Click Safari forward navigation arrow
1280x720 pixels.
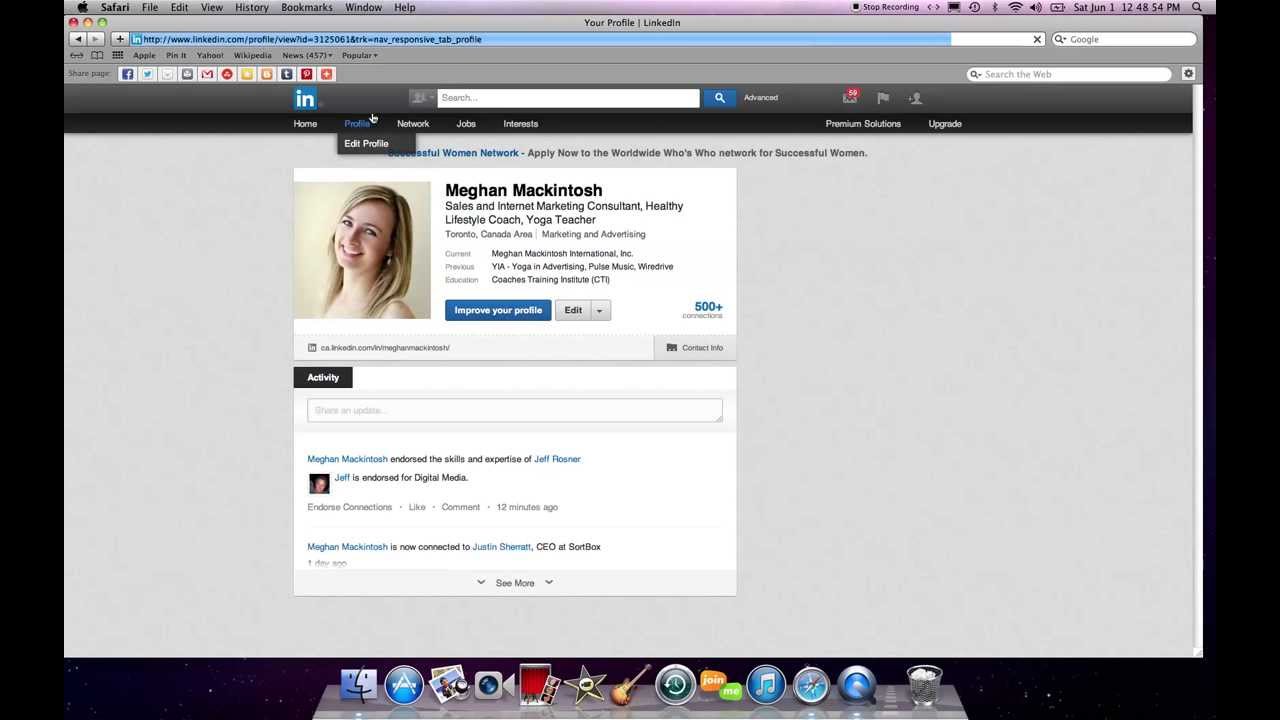95,39
